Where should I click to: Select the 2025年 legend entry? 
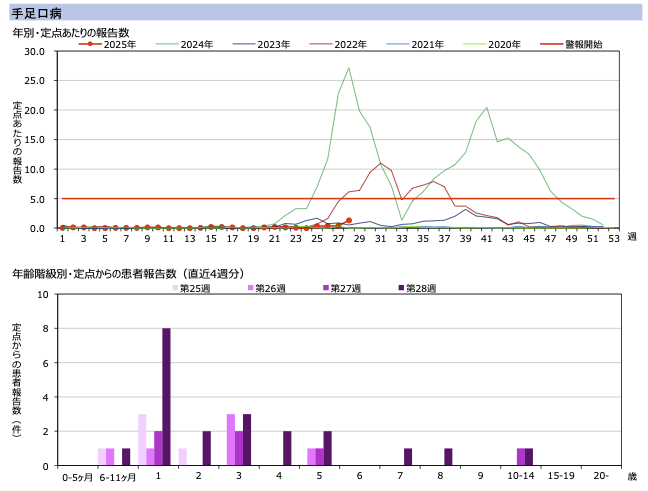(x=107, y=44)
